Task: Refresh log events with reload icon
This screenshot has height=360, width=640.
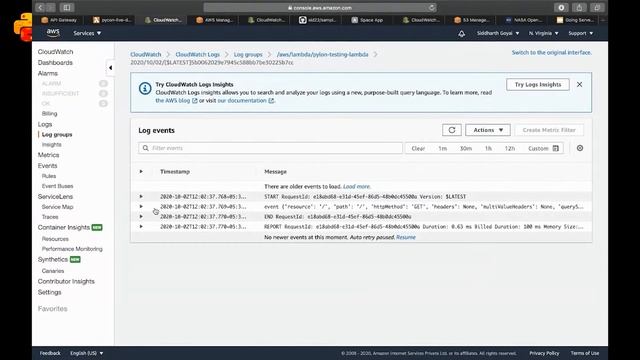Action: point(452,130)
